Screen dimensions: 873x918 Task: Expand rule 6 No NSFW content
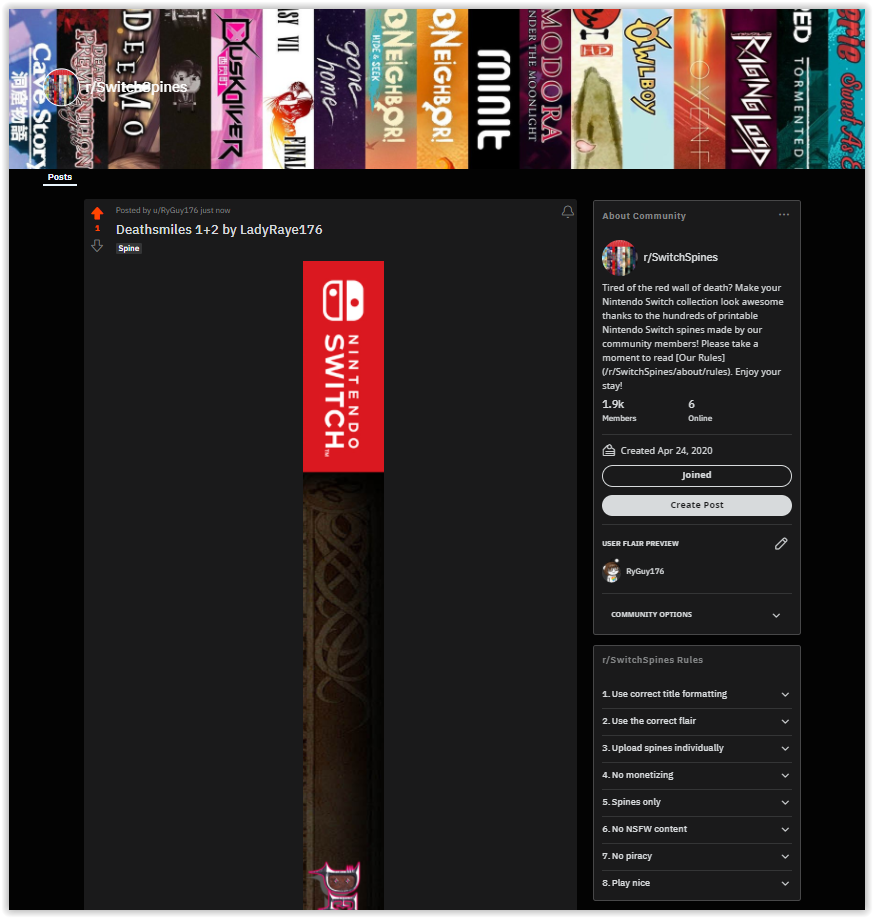click(697, 828)
